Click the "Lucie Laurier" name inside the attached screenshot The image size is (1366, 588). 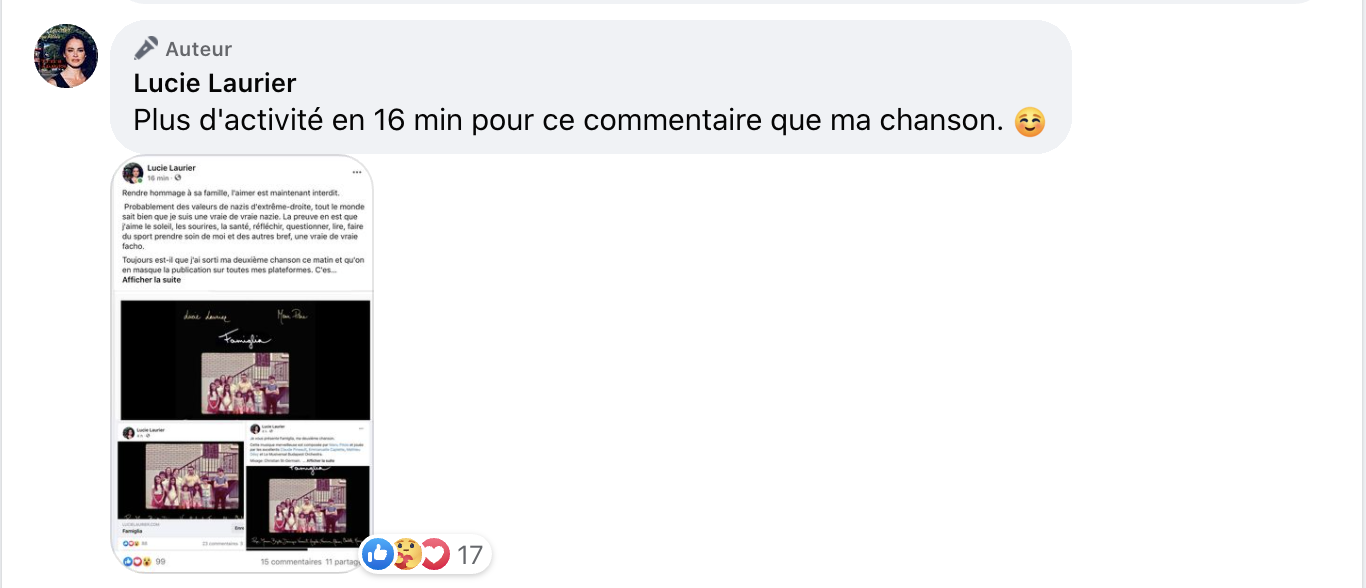(171, 168)
